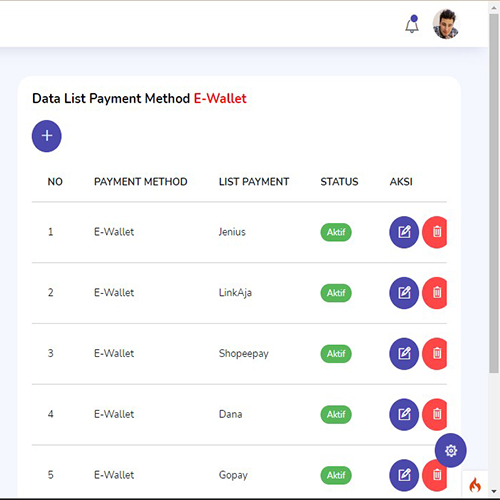Viewport: 500px width, 500px height.
Task: Click the NO column header
Action: pos(55,182)
